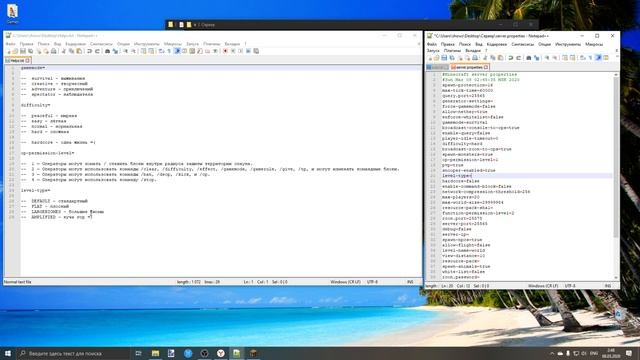Click Zoom out icon in left Notepad++ toolbar
The image size is (640, 360).
(x=133, y=51)
